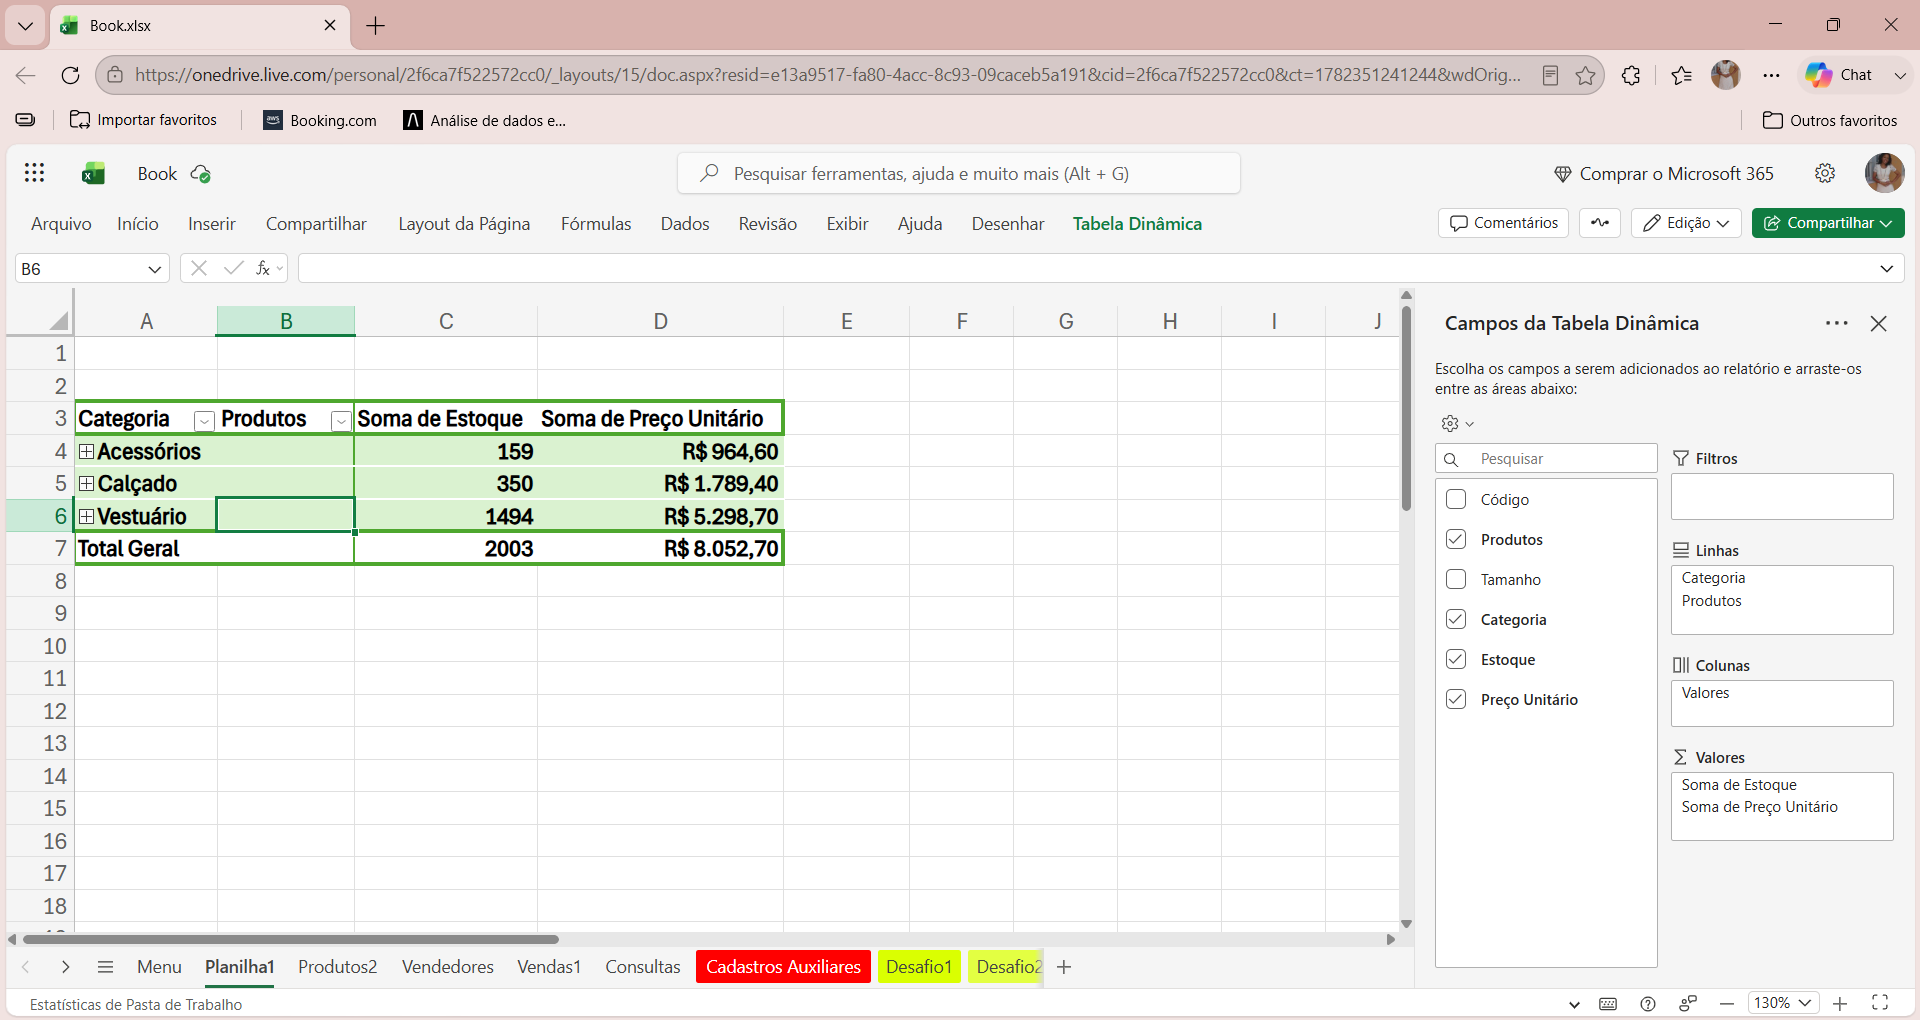Click the horizontal scrollbar thumb of the sheet
The height and width of the screenshot is (1020, 1920).
point(290,939)
